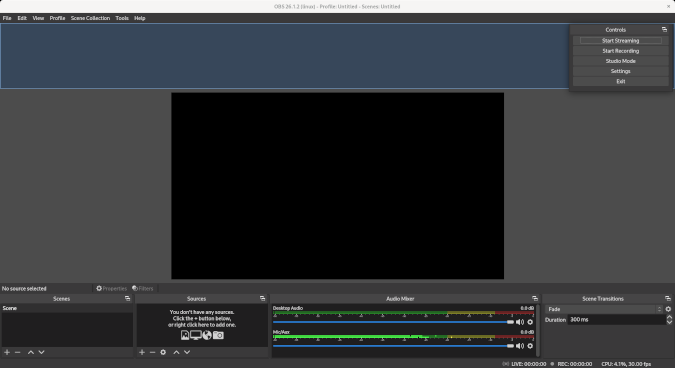Undock the Scenes panel
The height and width of the screenshot is (368, 675).
coord(127,298)
